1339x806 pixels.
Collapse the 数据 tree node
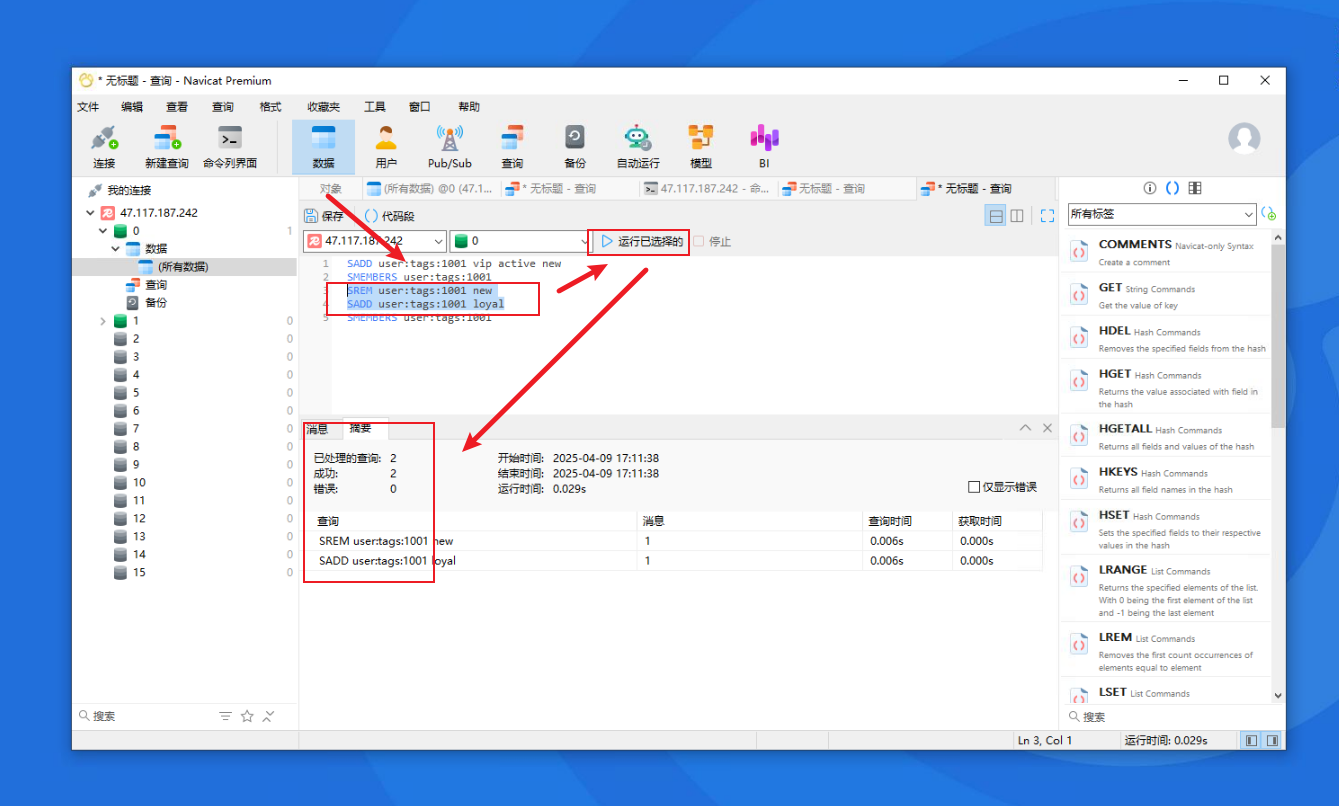115,249
